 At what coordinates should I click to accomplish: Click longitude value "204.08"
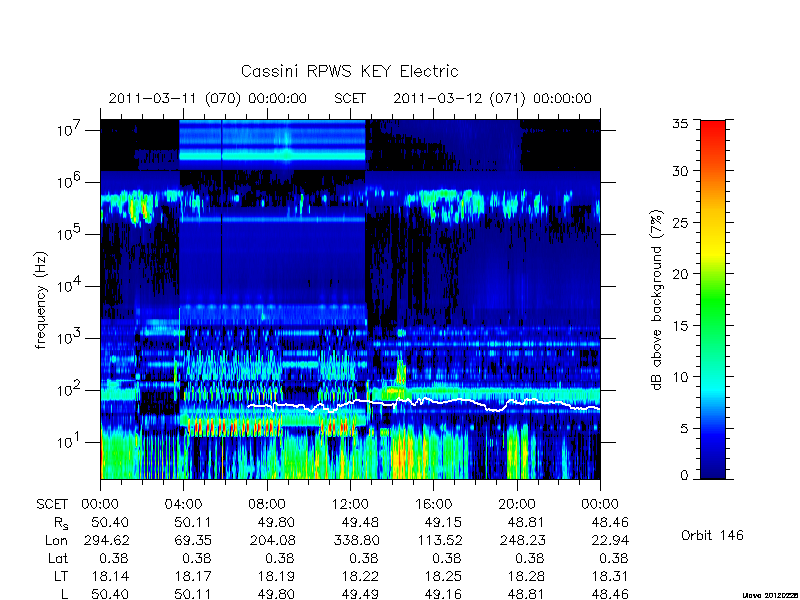pos(272,540)
